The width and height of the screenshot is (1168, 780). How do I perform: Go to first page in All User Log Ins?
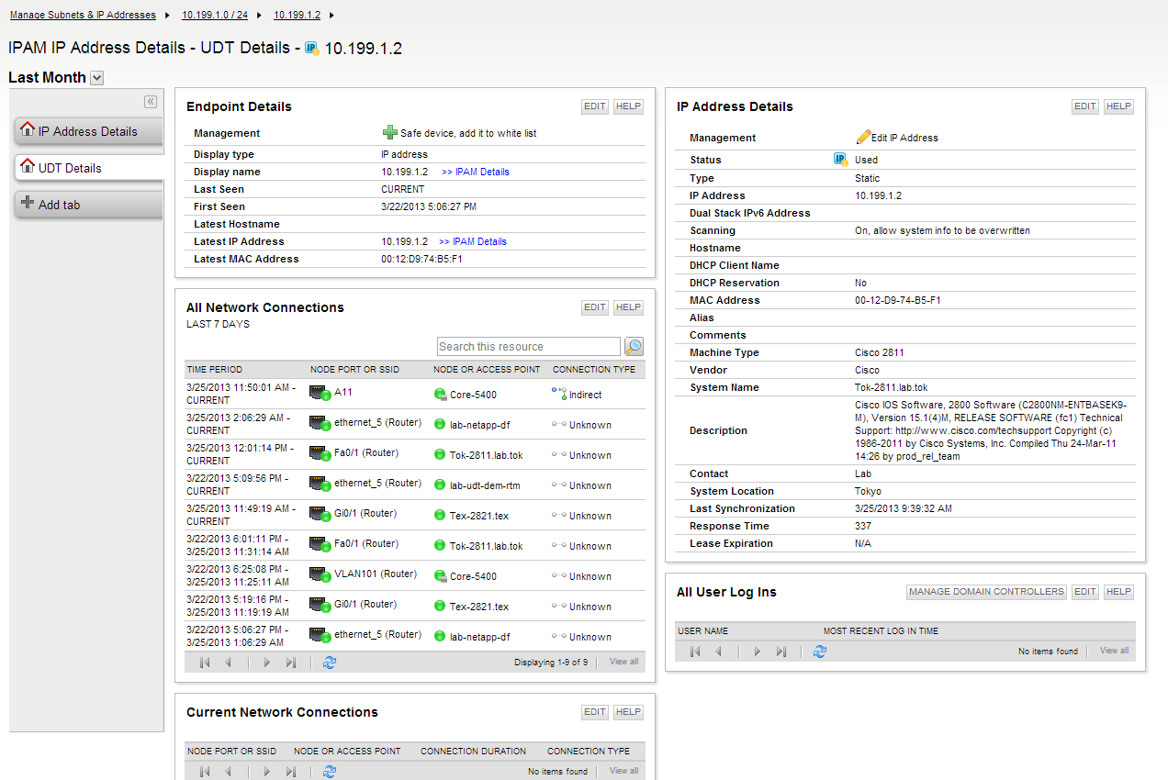695,652
